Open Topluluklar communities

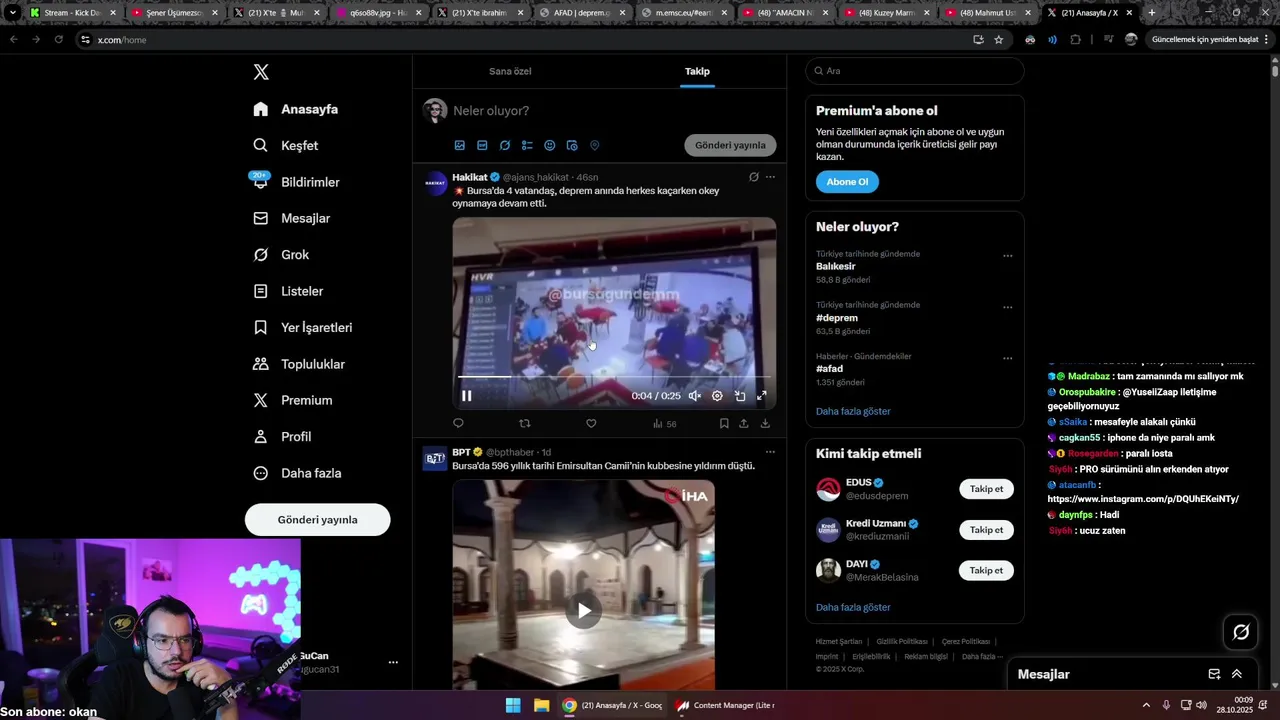tap(299, 364)
